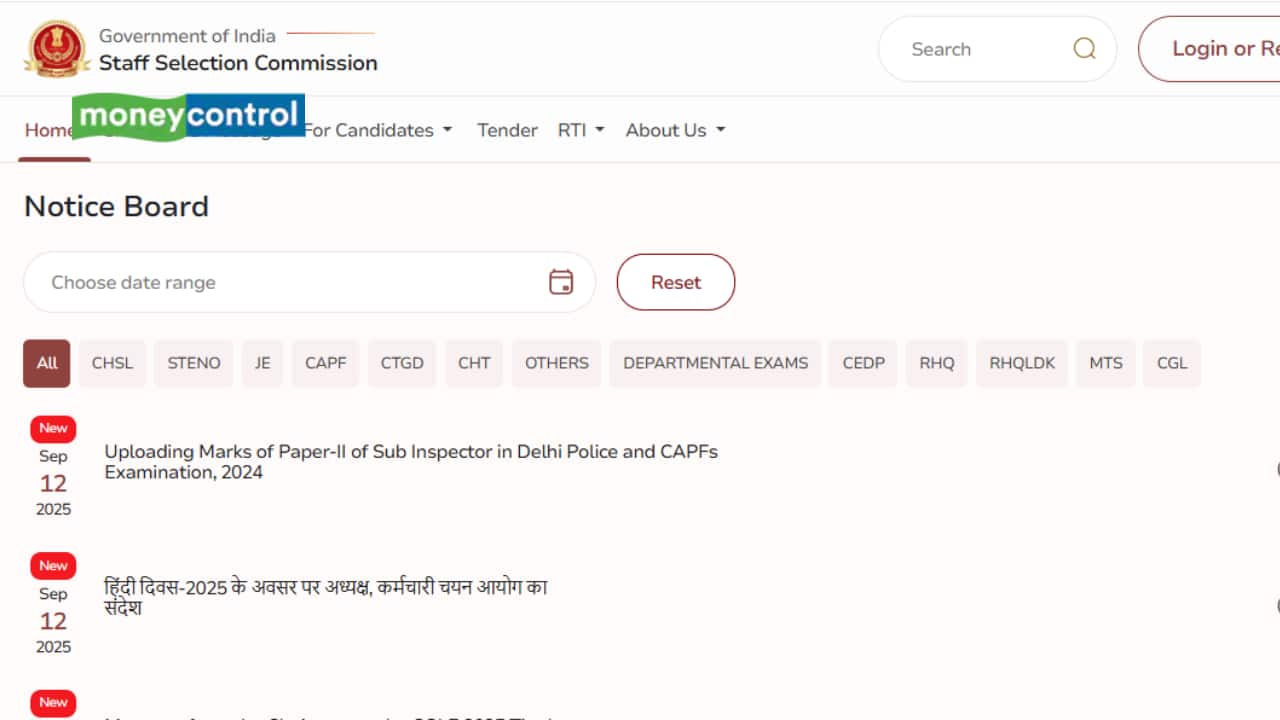
Task: Filter notices by CAPF category
Action: 325,363
